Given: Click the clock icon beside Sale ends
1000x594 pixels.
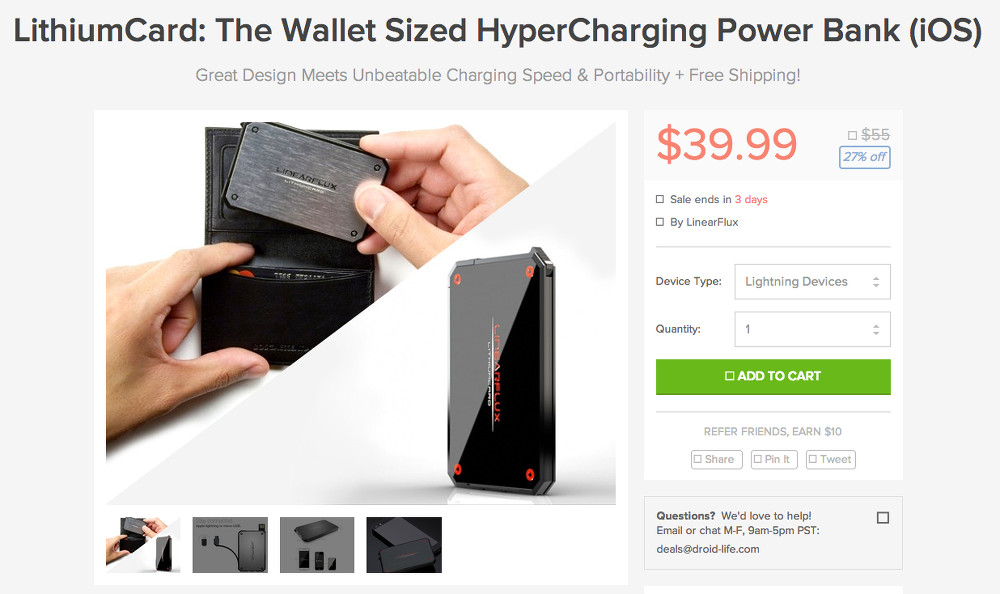Looking at the screenshot, I should (x=660, y=199).
